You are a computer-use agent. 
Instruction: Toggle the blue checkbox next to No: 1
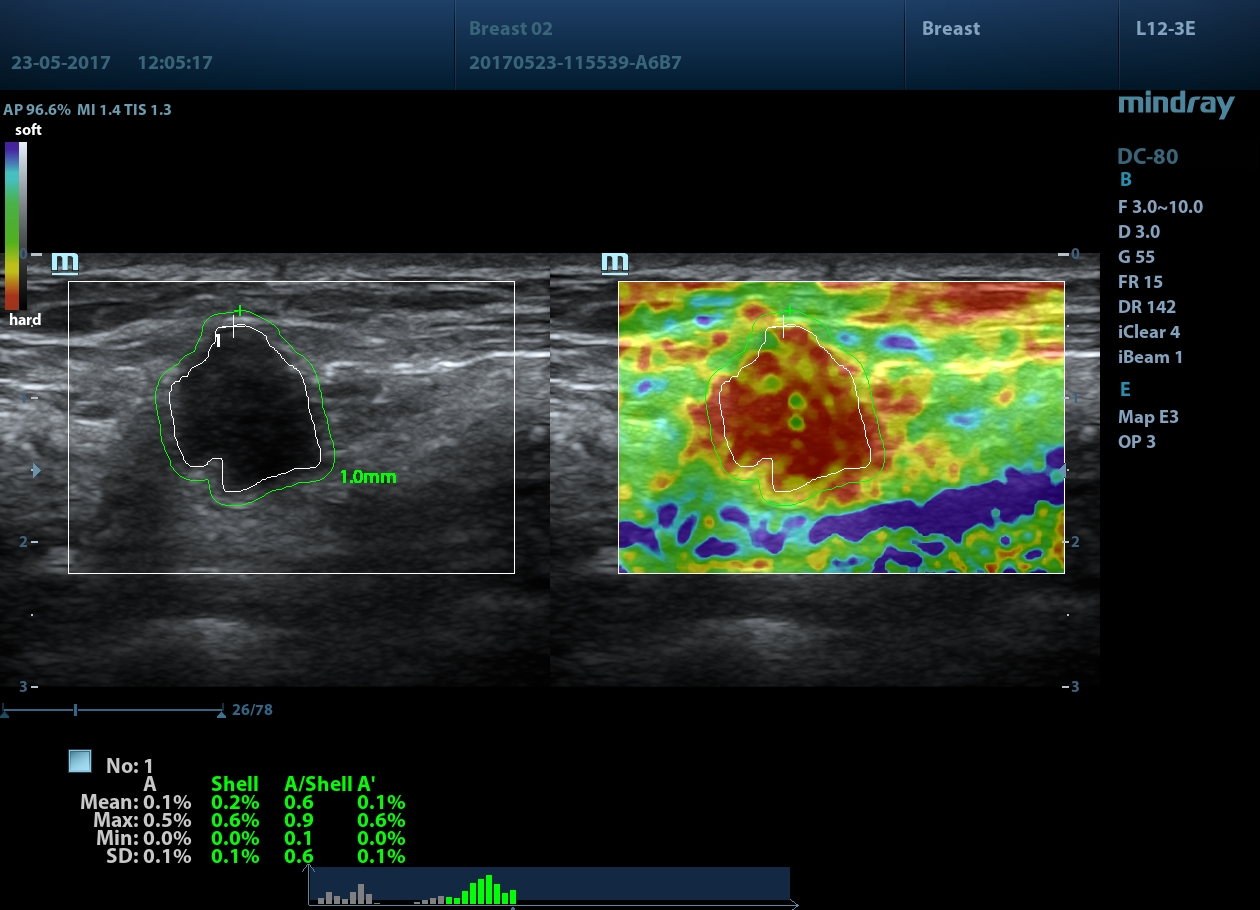[x=80, y=762]
